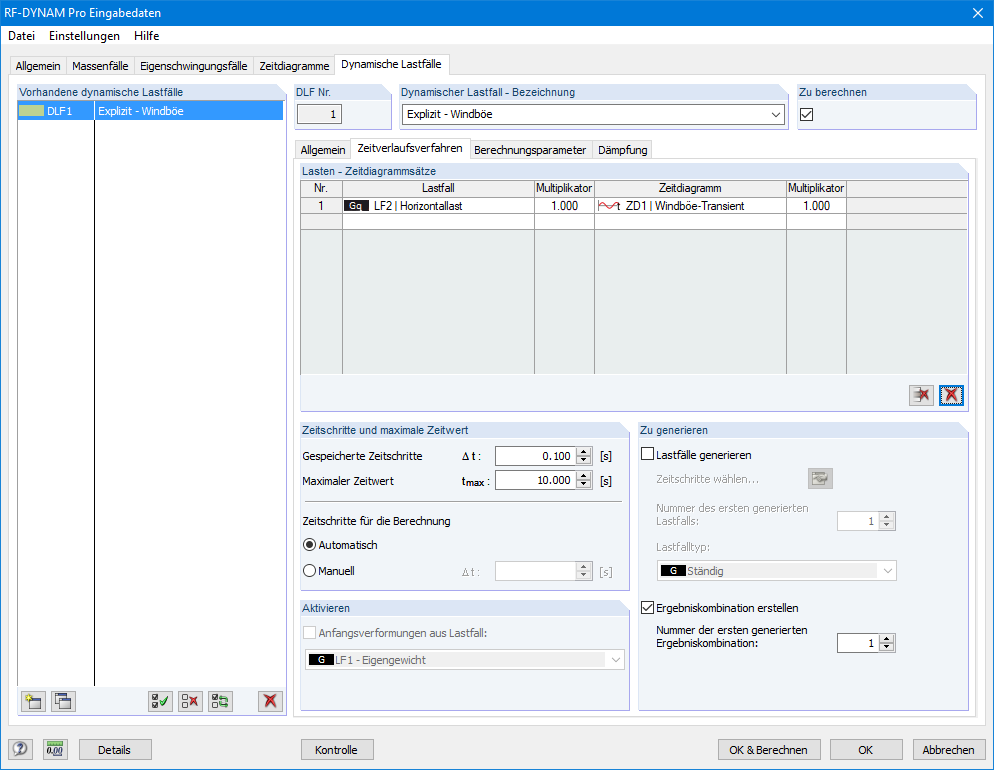Open the Berechnungsparameter sub-tab
The height and width of the screenshot is (770, 994).
point(530,150)
